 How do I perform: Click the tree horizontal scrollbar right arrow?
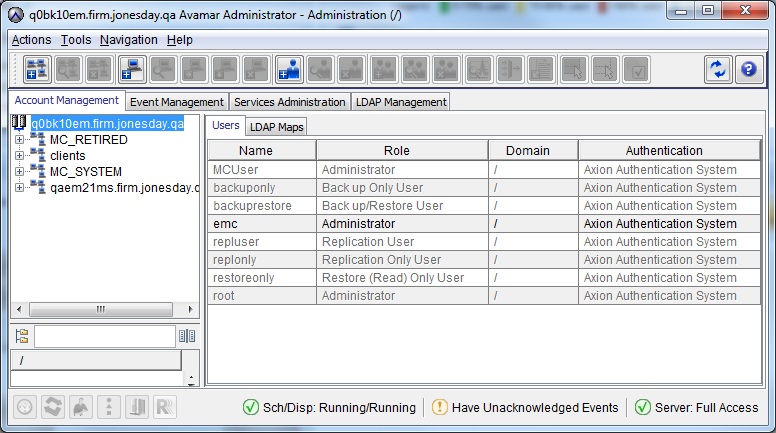coord(191,309)
